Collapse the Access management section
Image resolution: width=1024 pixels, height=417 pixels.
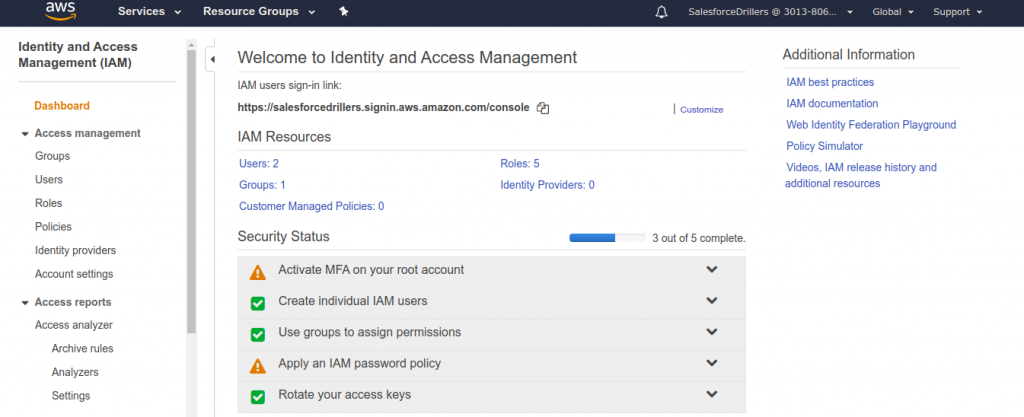pyautogui.click(x=25, y=134)
